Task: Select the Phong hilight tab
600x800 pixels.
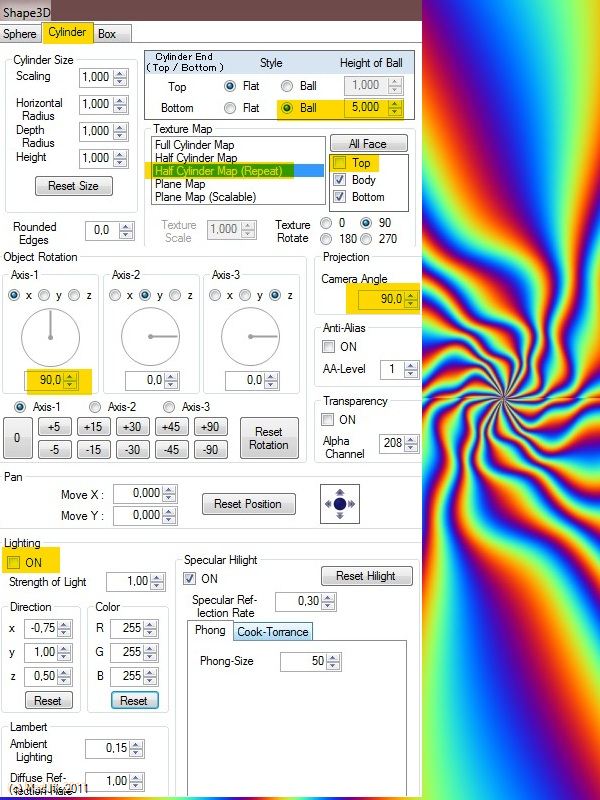Action: 210,630
